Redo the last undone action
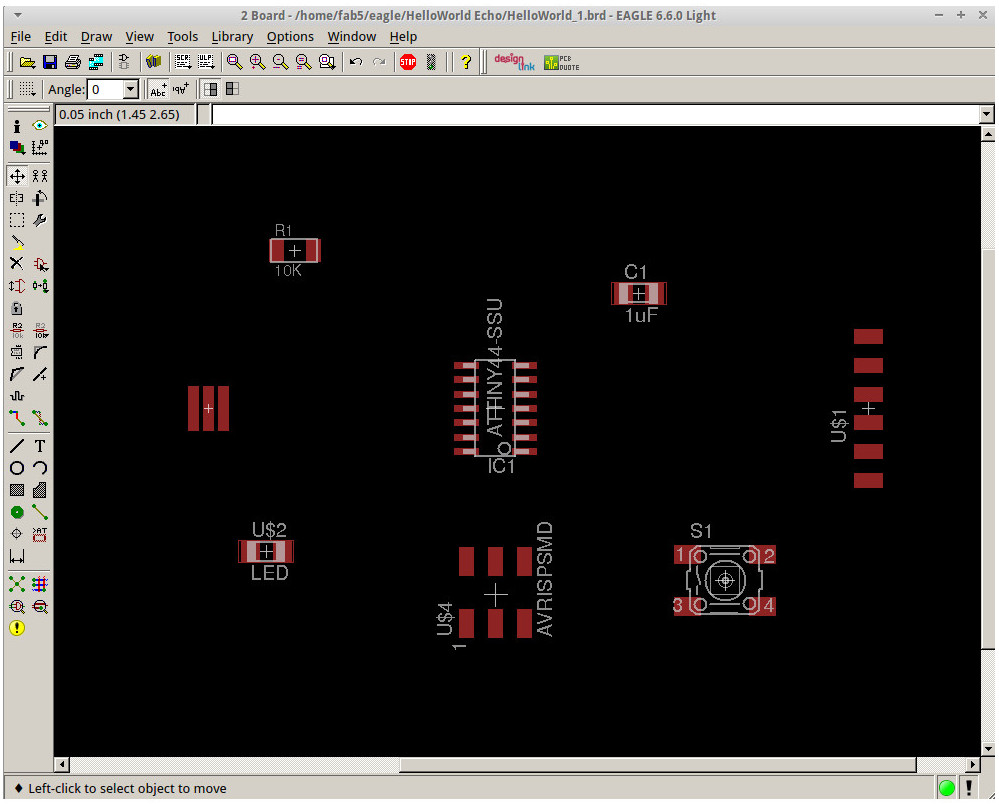Viewport: 999px width, 805px height. click(x=379, y=62)
